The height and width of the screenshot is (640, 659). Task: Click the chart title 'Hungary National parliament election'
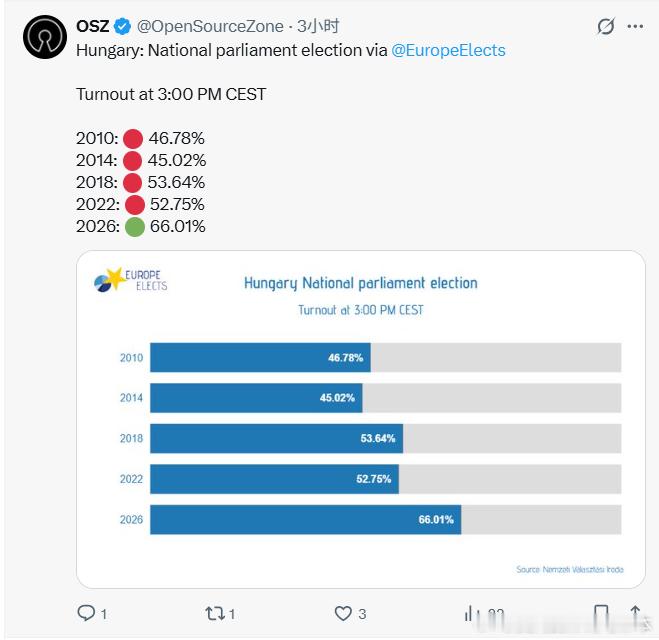361,283
